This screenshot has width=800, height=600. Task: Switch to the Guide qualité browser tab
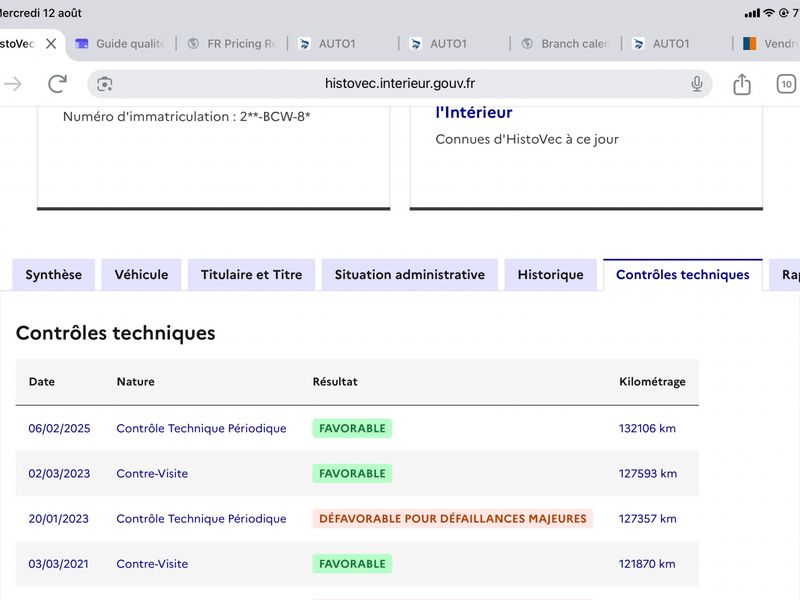[120, 44]
